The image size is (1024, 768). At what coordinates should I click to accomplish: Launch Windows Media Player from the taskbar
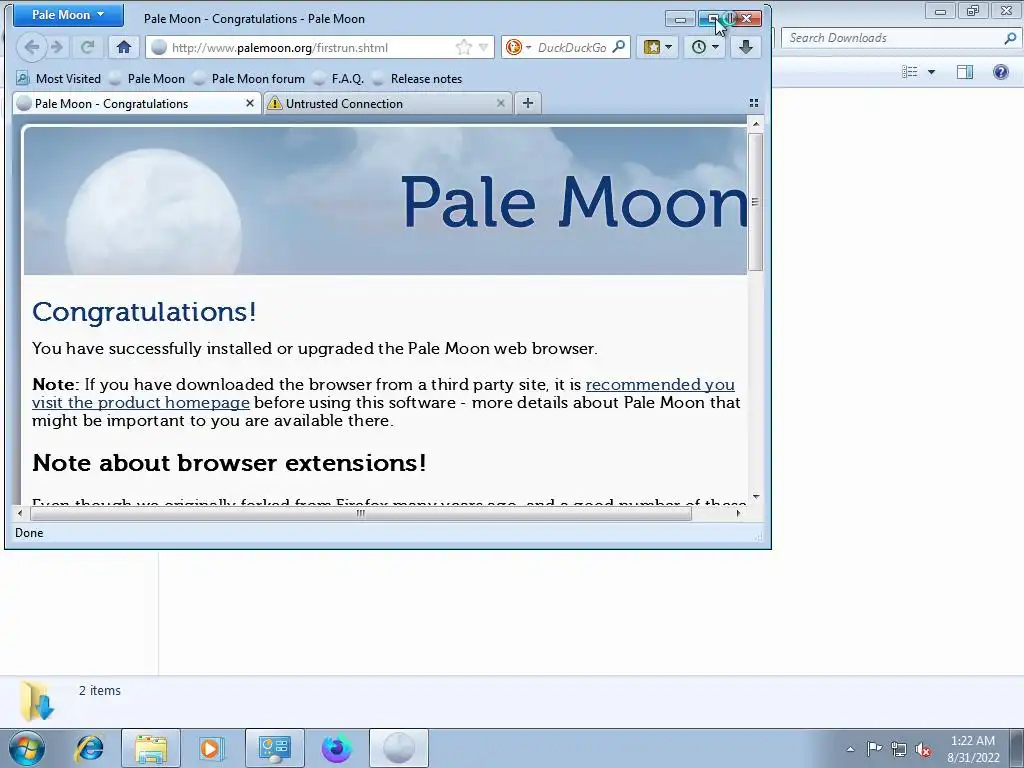(x=212, y=748)
